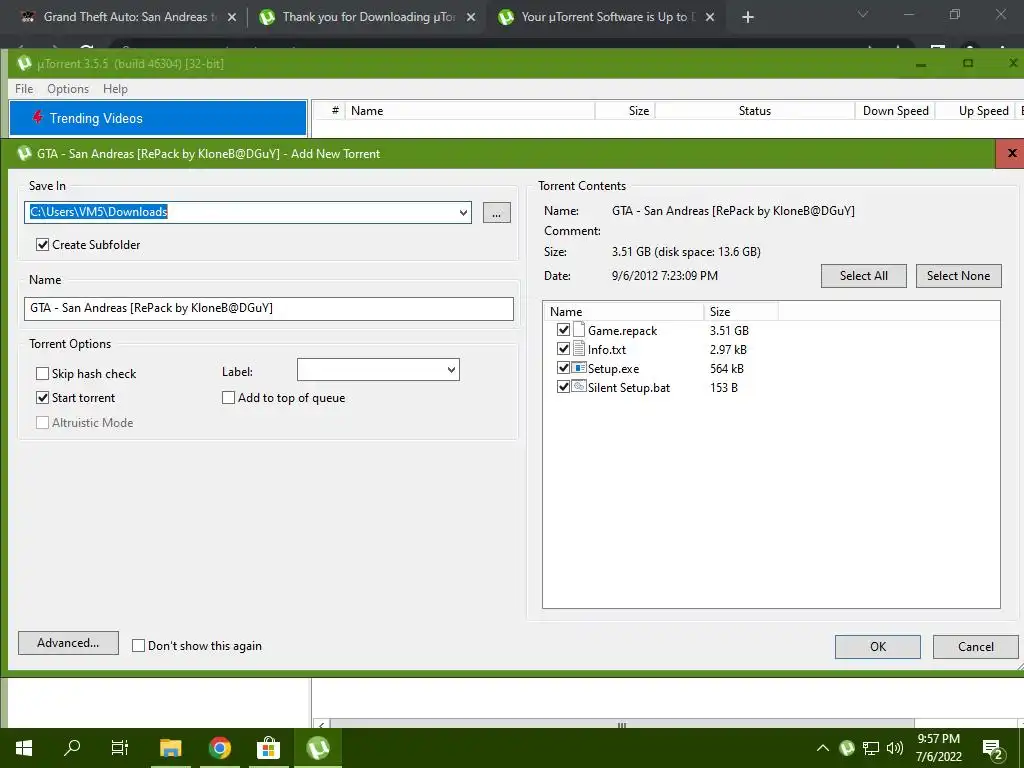Close Your µTorrent Software is Up to Date tab
This screenshot has width=1024, height=768.
(710, 18)
